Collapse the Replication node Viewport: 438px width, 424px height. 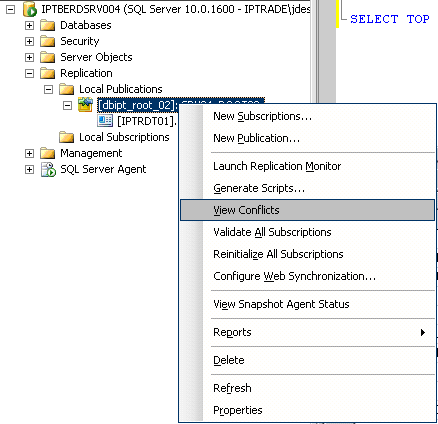[29, 73]
